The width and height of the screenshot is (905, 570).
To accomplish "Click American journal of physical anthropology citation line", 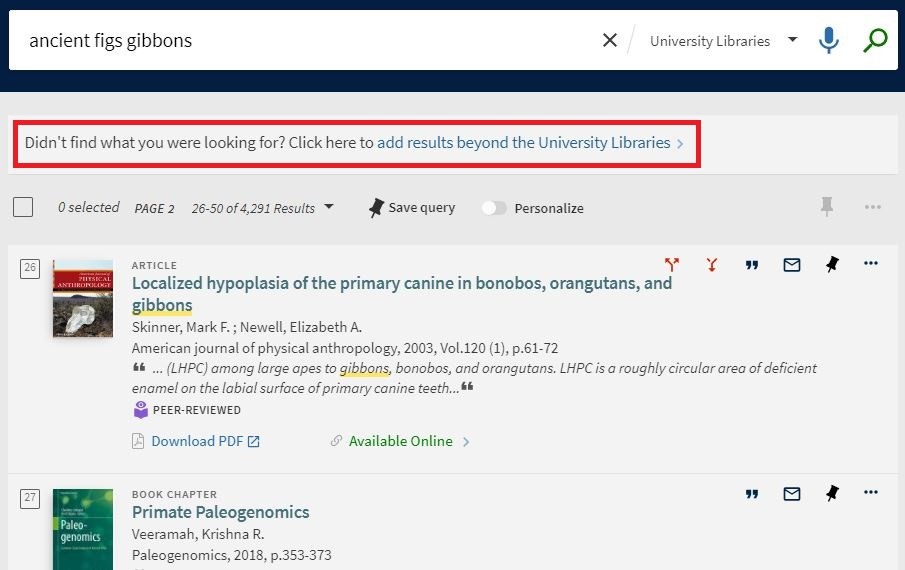I will click(345, 348).
